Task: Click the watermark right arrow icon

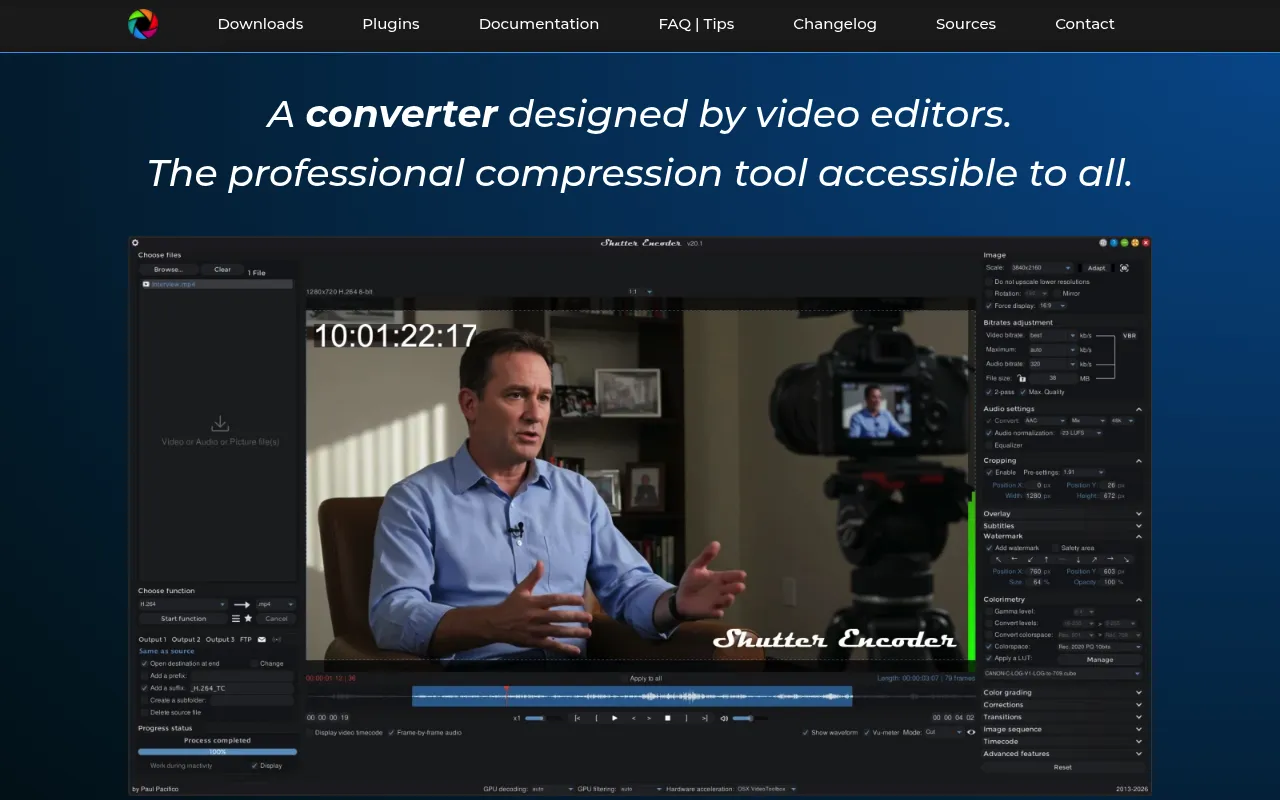Action: pyautogui.click(x=1110, y=559)
